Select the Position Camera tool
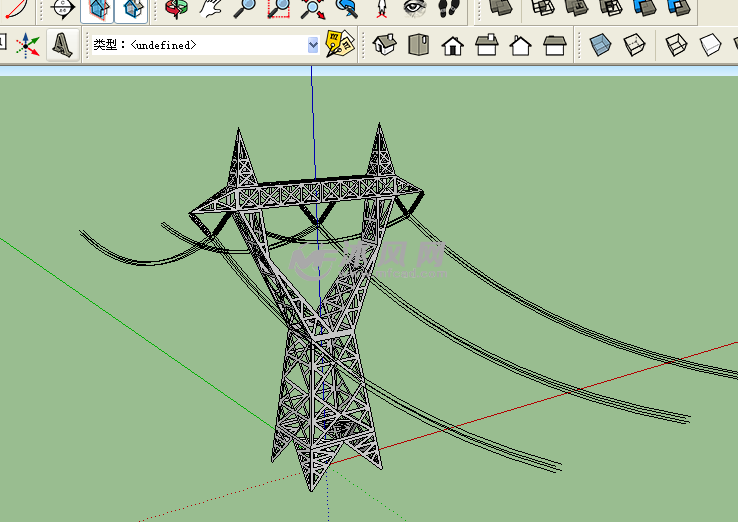The width and height of the screenshot is (738, 522). tap(381, 9)
